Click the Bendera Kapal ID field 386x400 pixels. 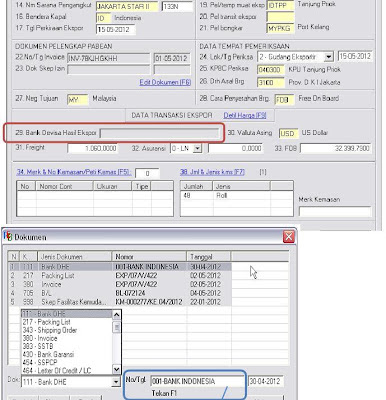click(x=104, y=18)
